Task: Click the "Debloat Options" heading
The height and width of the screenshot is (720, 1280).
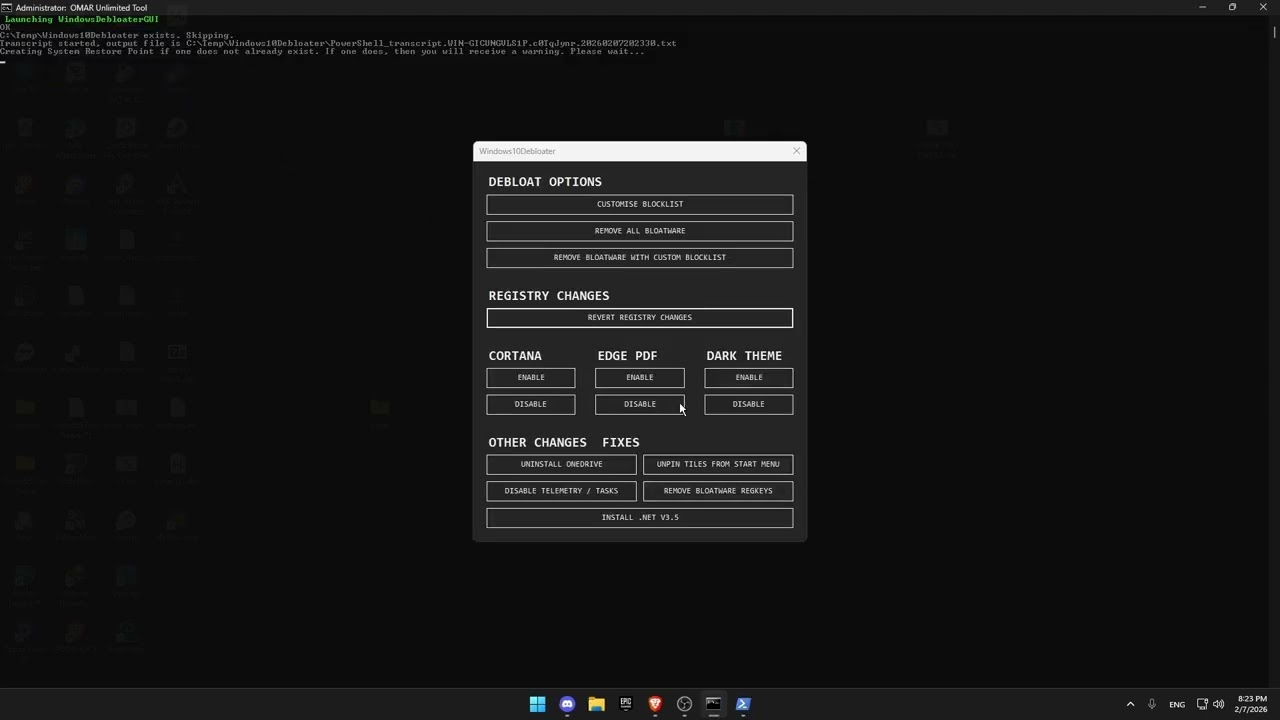Action: [x=545, y=182]
